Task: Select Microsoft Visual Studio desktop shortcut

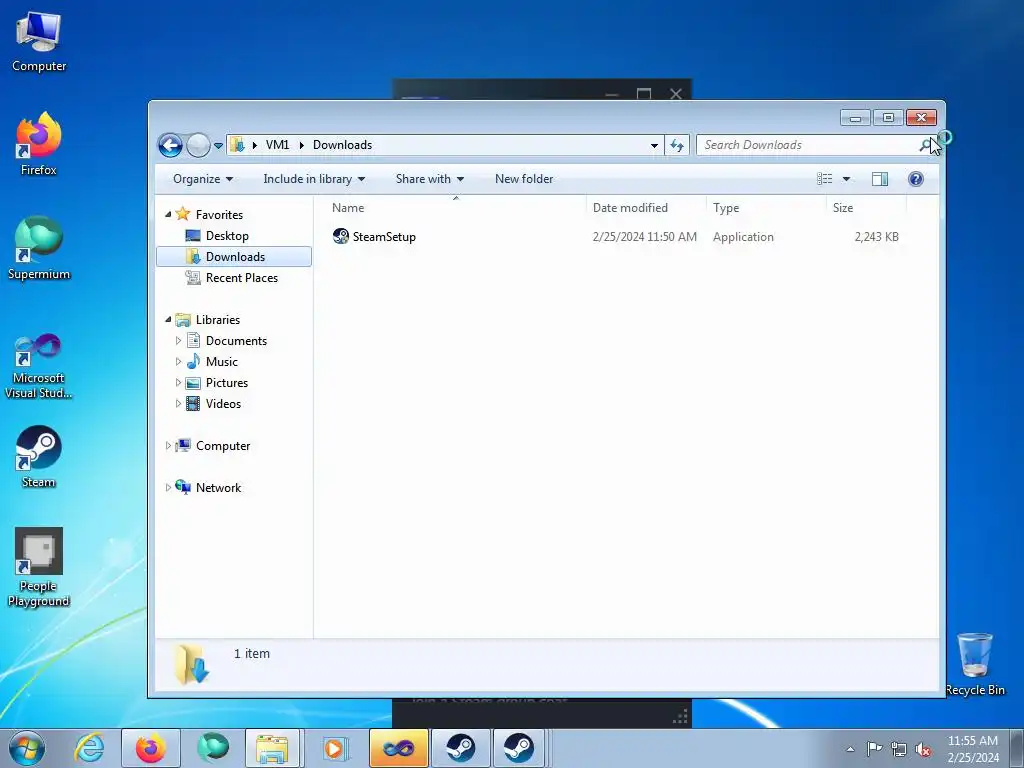Action: click(x=39, y=366)
